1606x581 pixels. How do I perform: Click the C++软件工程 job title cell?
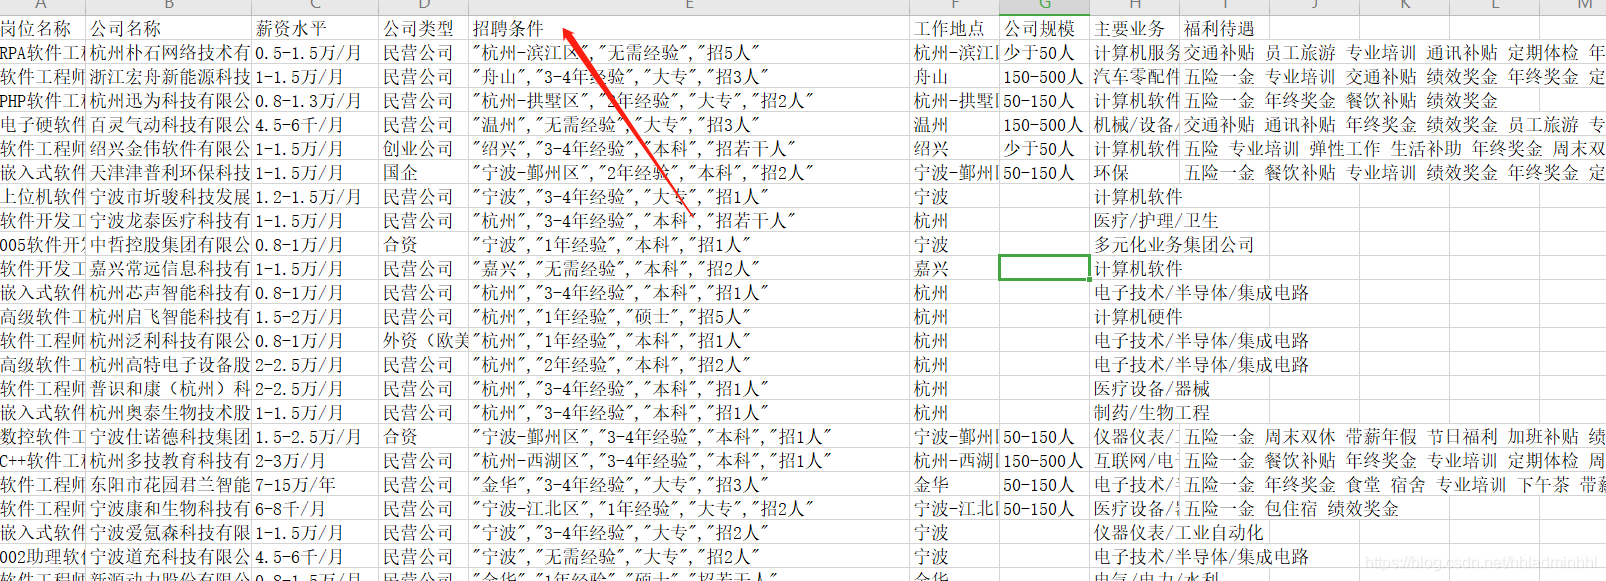pos(43,461)
